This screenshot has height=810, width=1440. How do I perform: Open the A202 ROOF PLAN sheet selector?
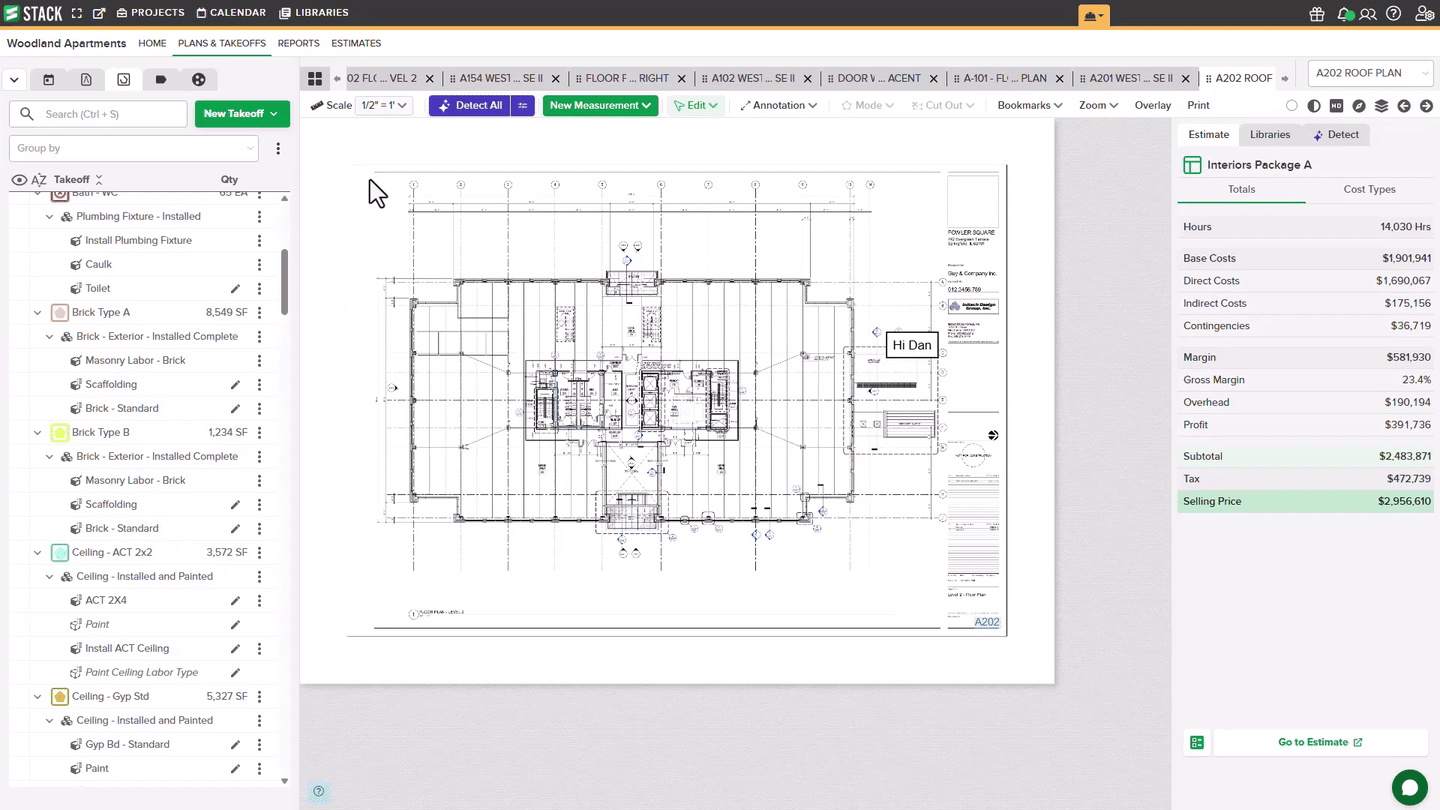coord(1370,73)
